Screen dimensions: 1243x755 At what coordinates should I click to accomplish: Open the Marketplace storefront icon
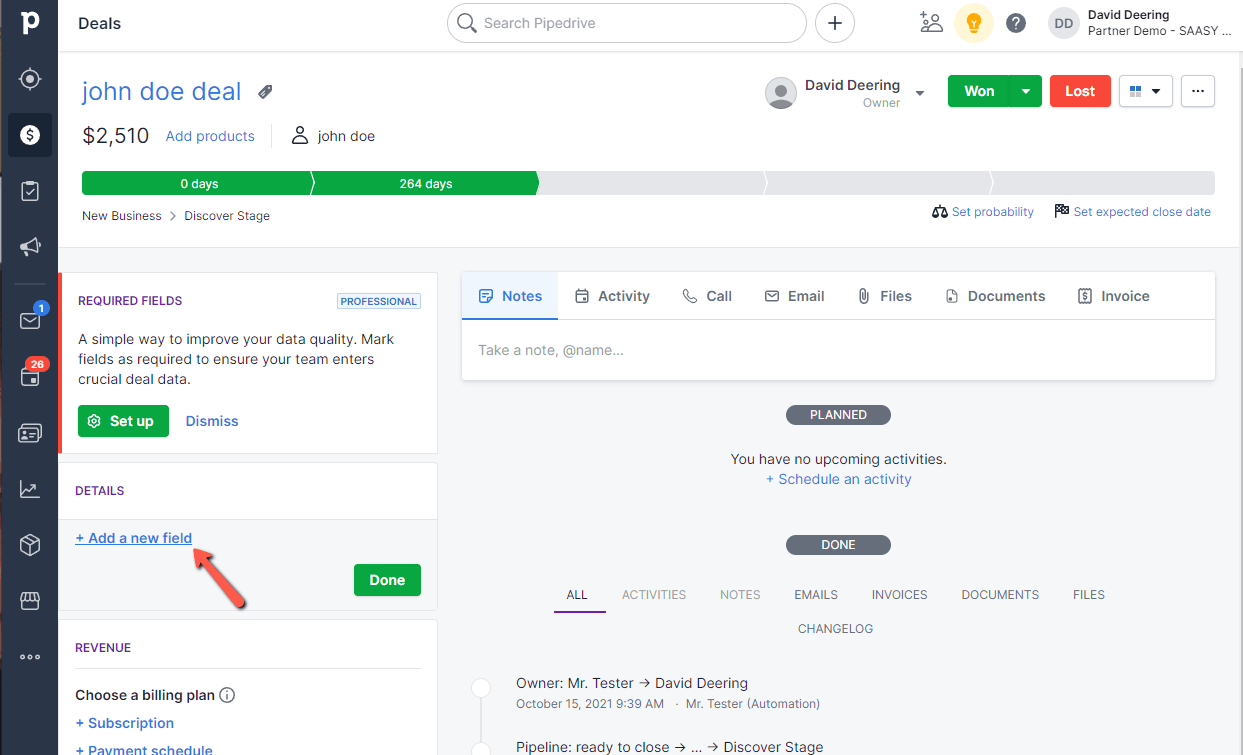29,601
